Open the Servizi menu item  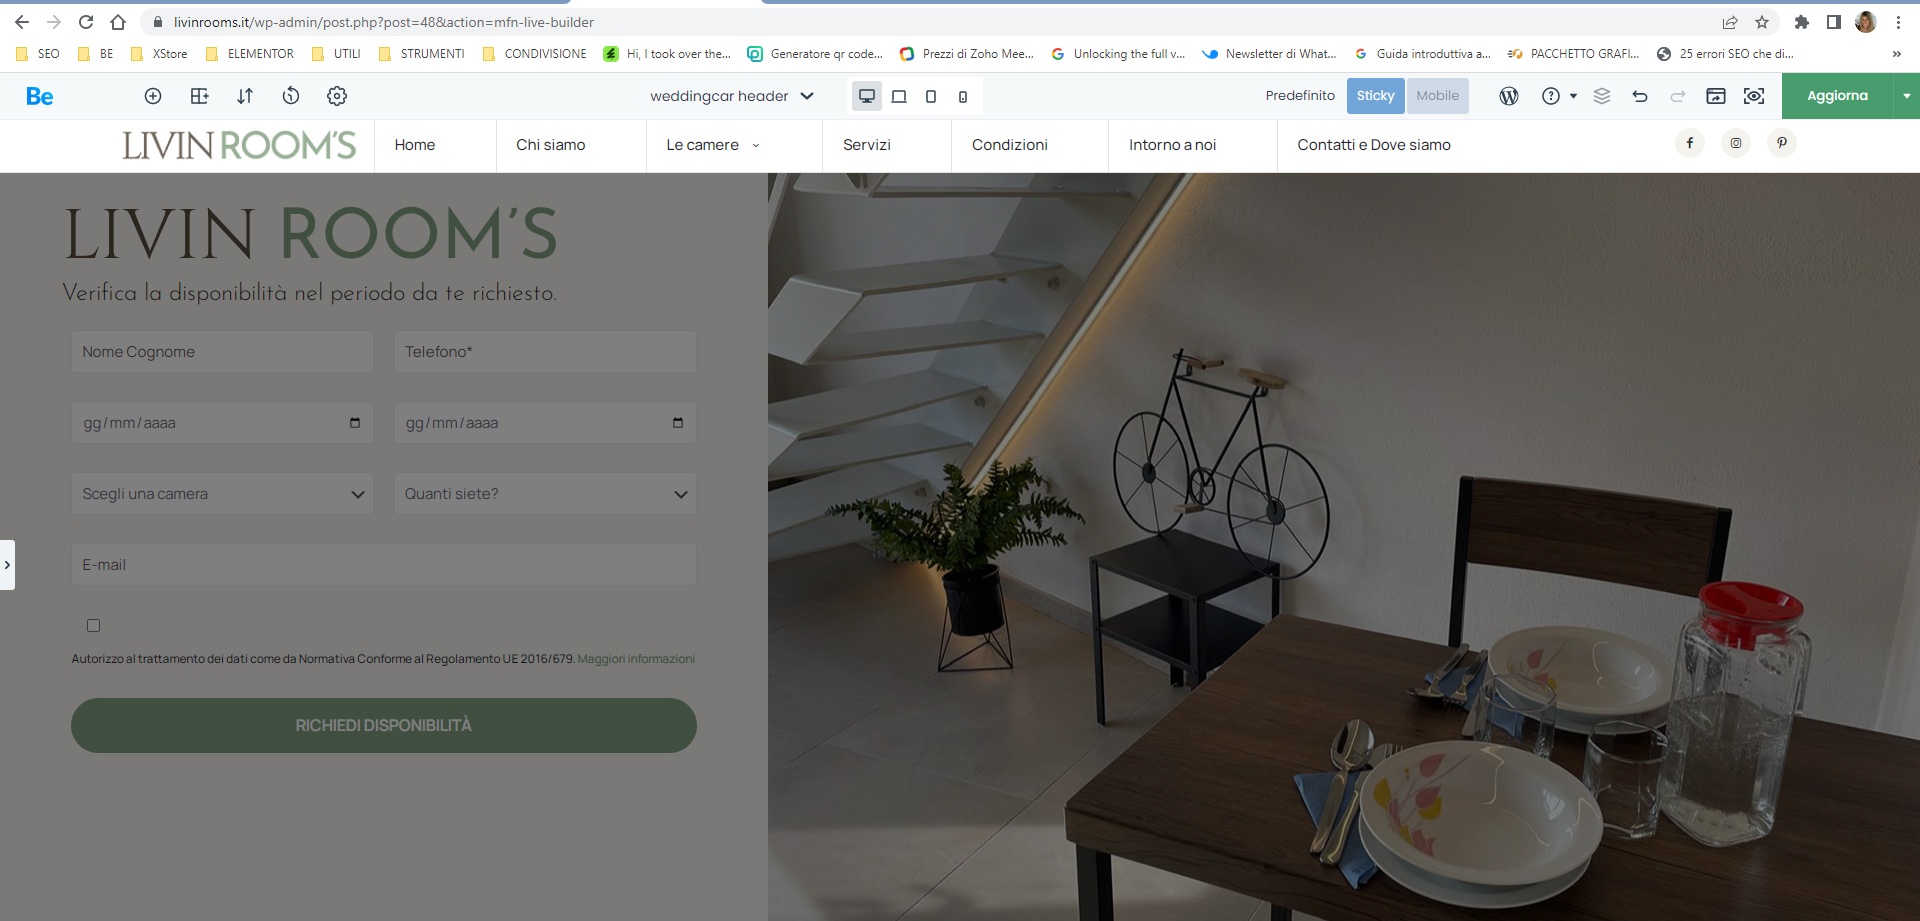867,145
